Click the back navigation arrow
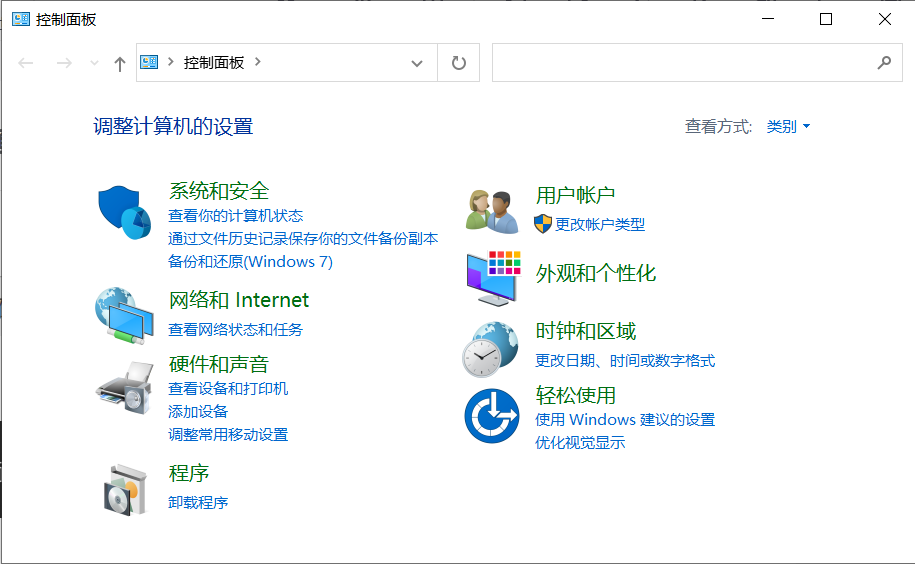The image size is (915, 564). 26,62
